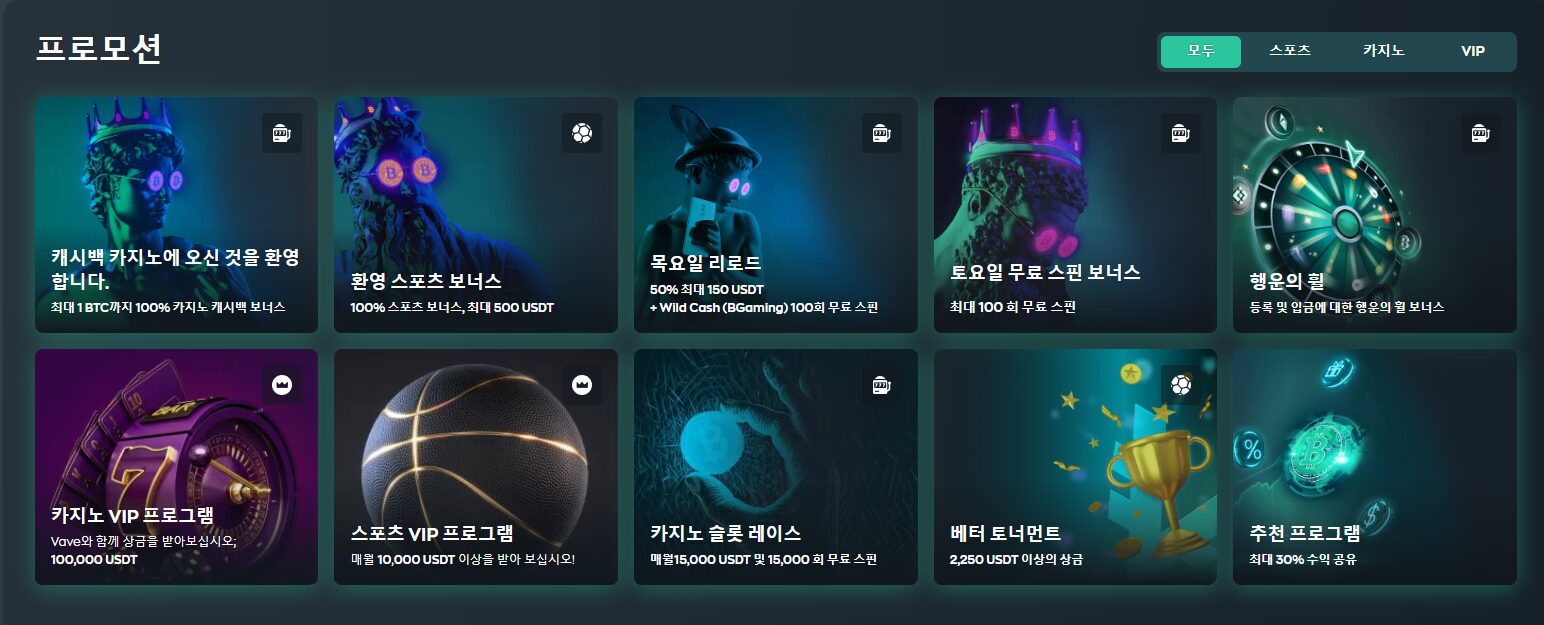1544x625 pixels.
Task: Switch to the 스포츠 tab
Action: coord(1290,52)
